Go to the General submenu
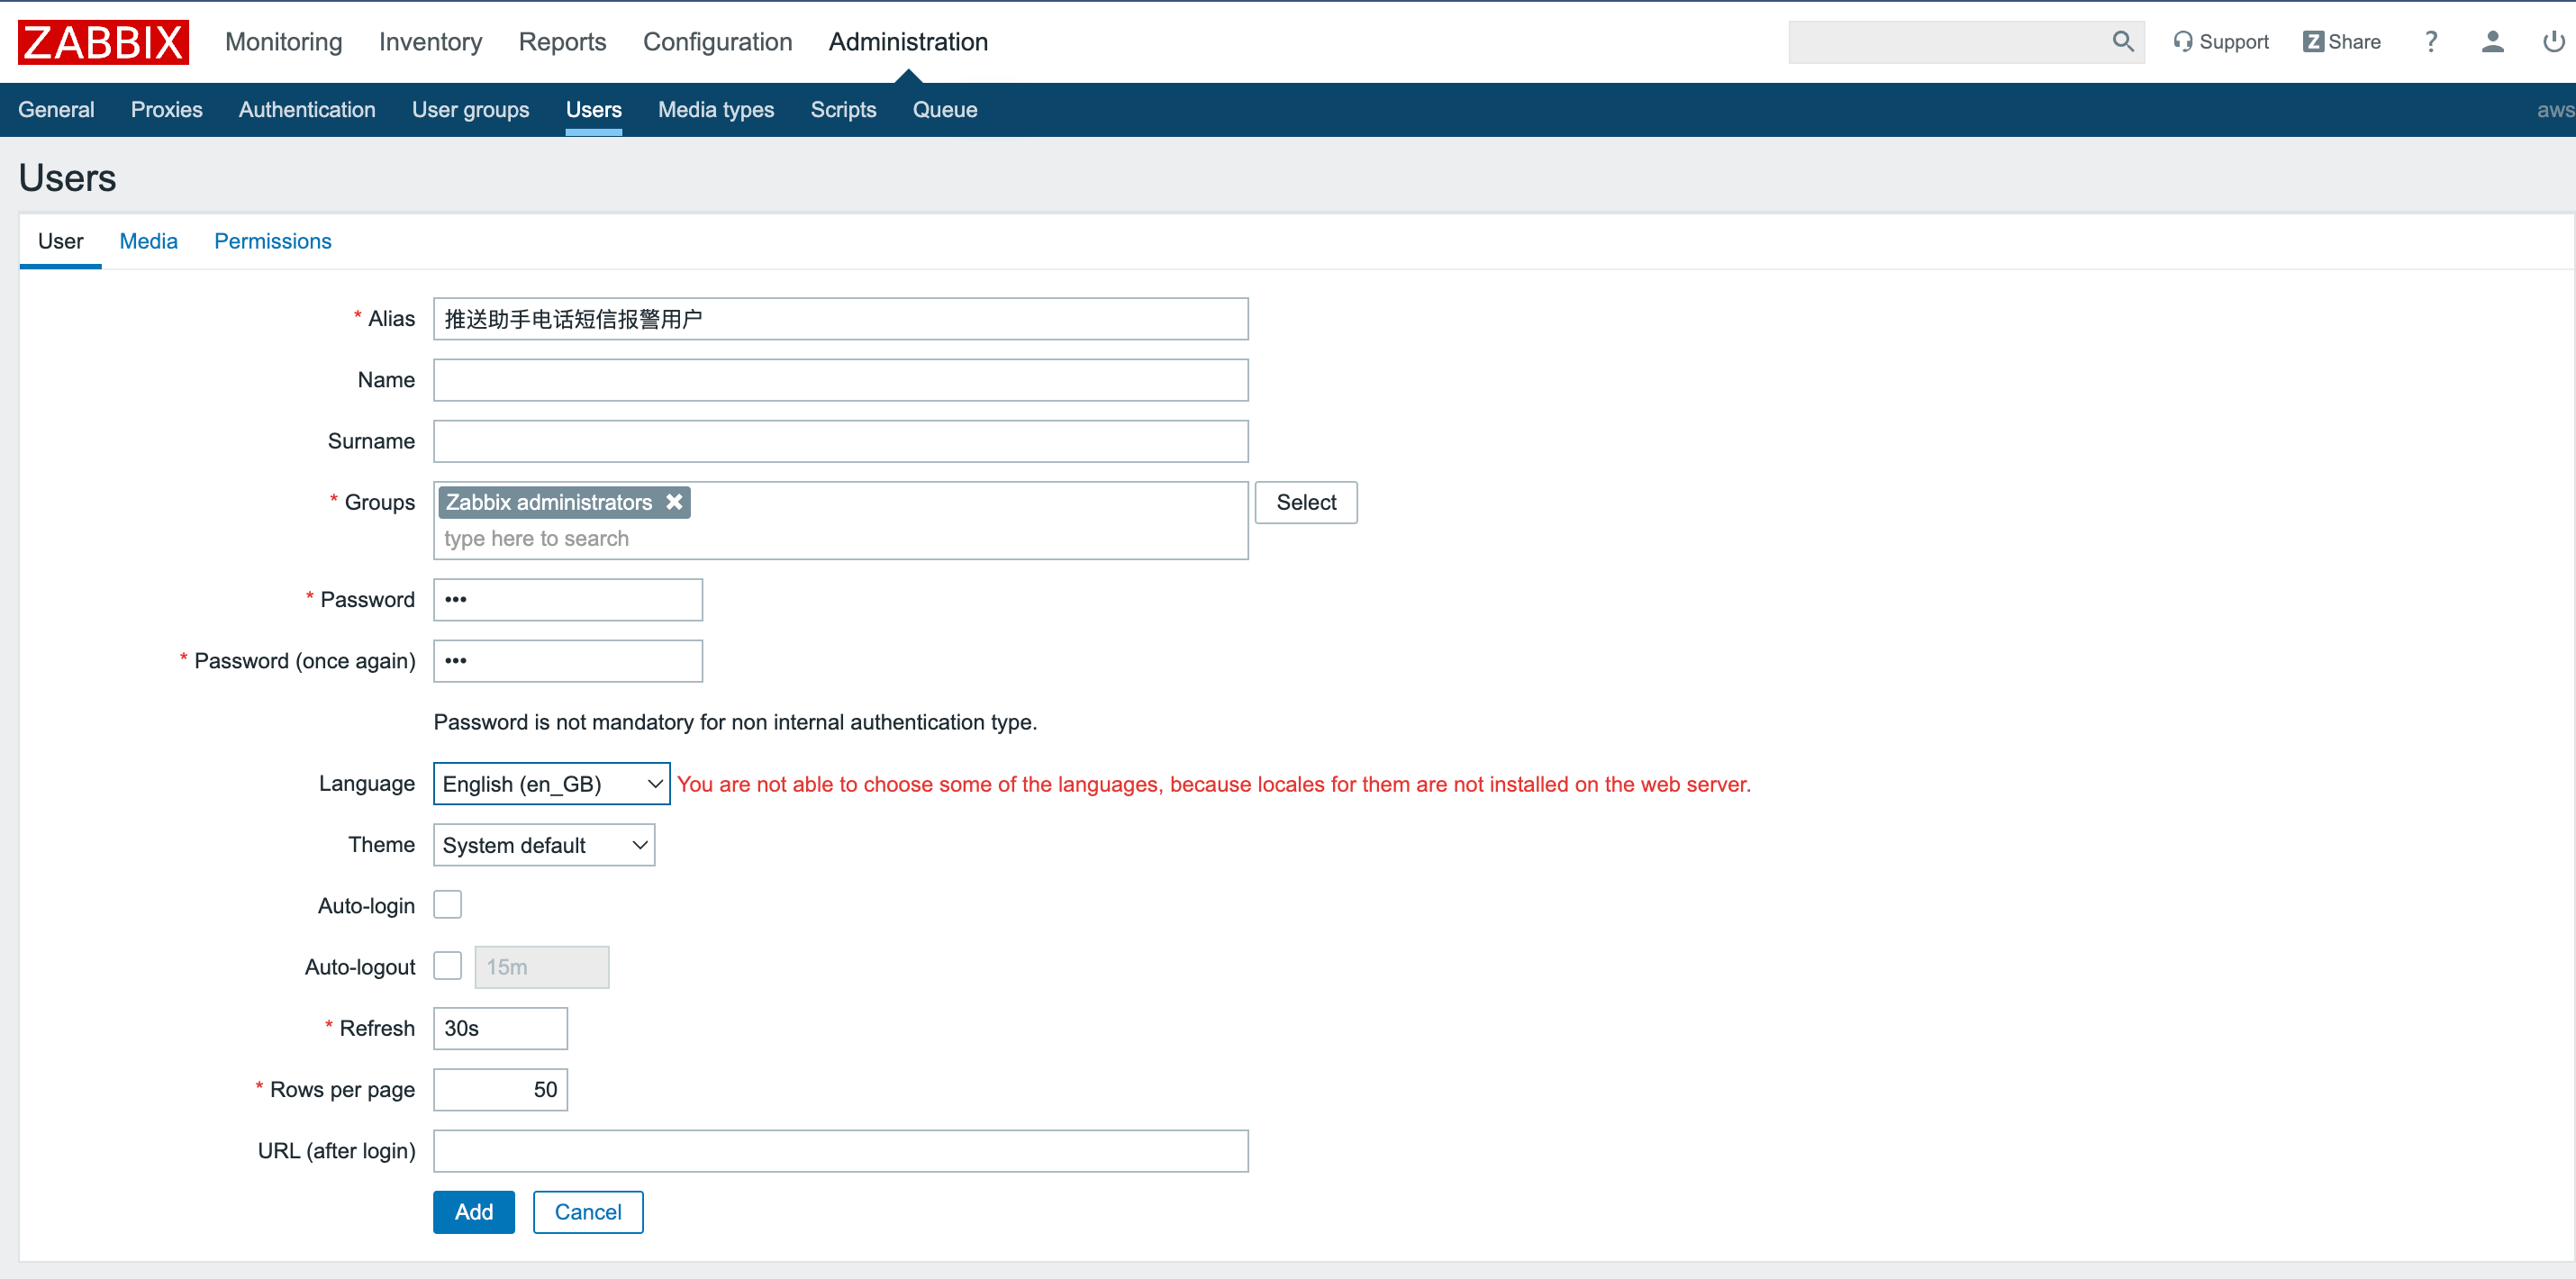2576x1279 pixels. pyautogui.click(x=56, y=110)
